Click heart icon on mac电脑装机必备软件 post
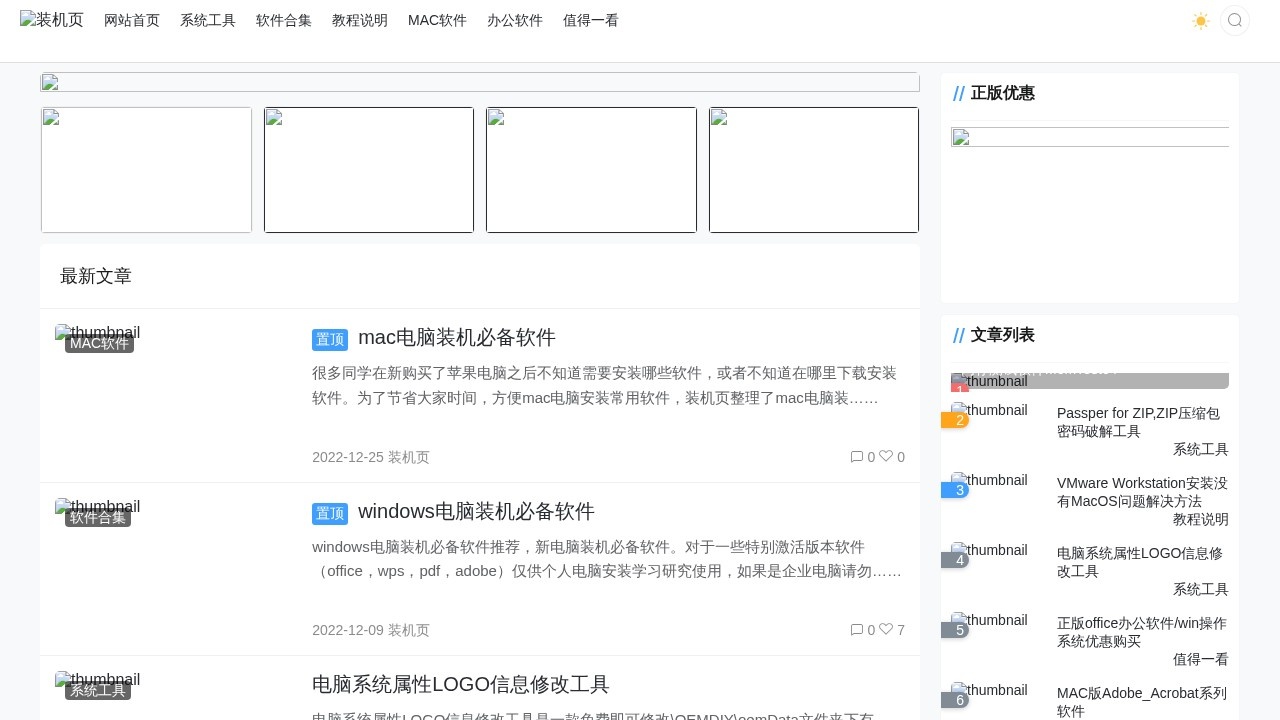The image size is (1280, 720). (886, 457)
